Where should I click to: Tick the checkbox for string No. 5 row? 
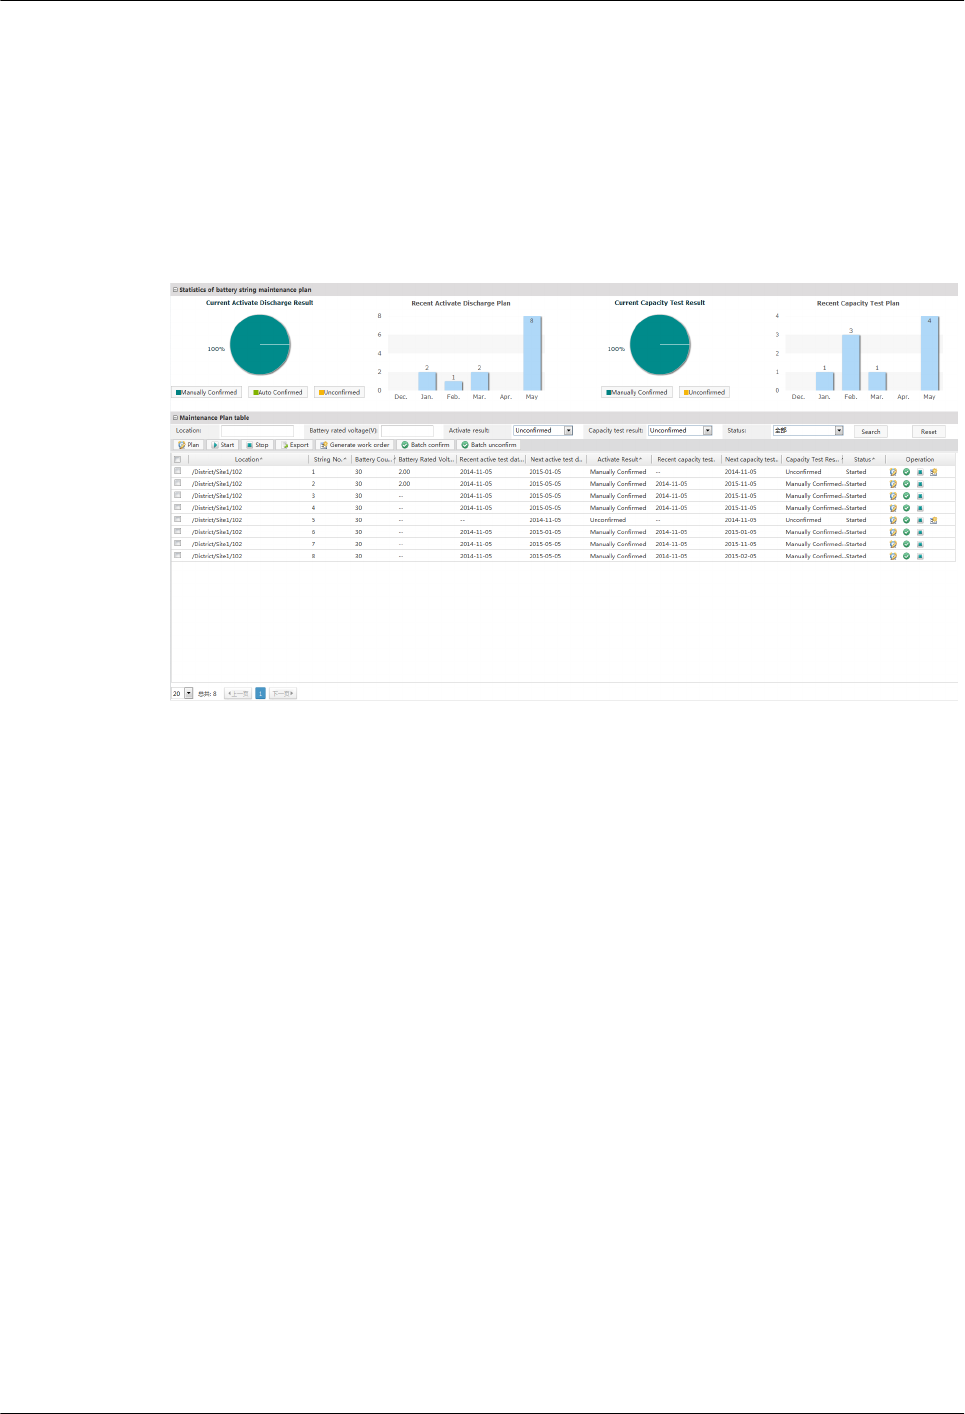178,519
